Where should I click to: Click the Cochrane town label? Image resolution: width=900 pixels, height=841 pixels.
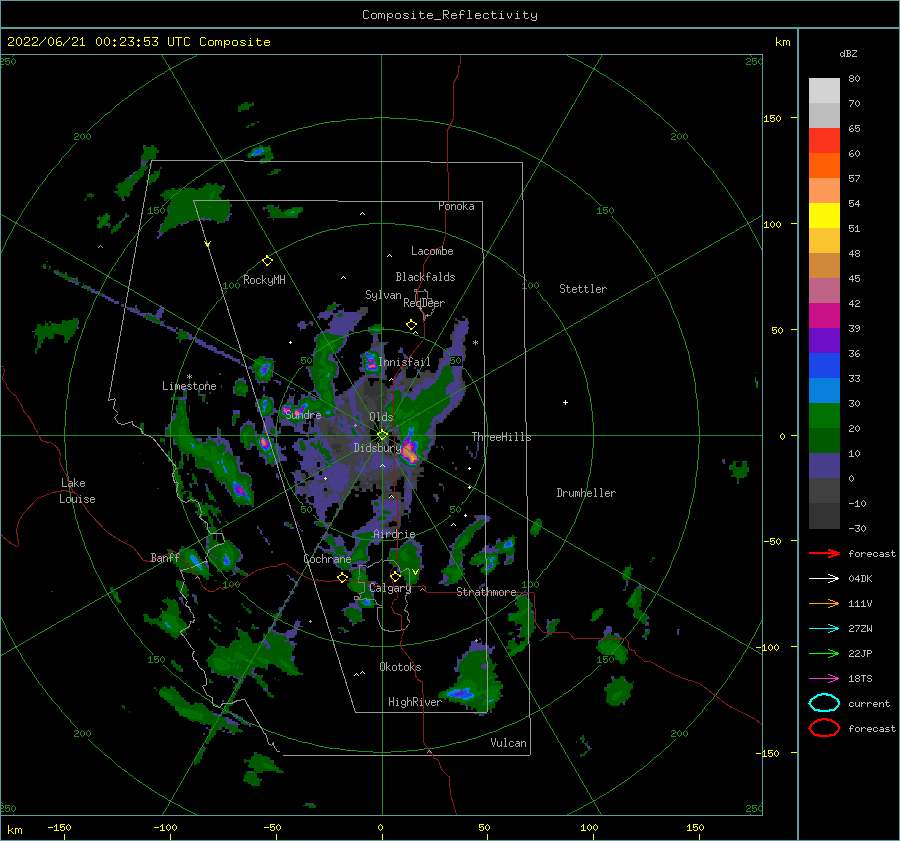point(327,559)
